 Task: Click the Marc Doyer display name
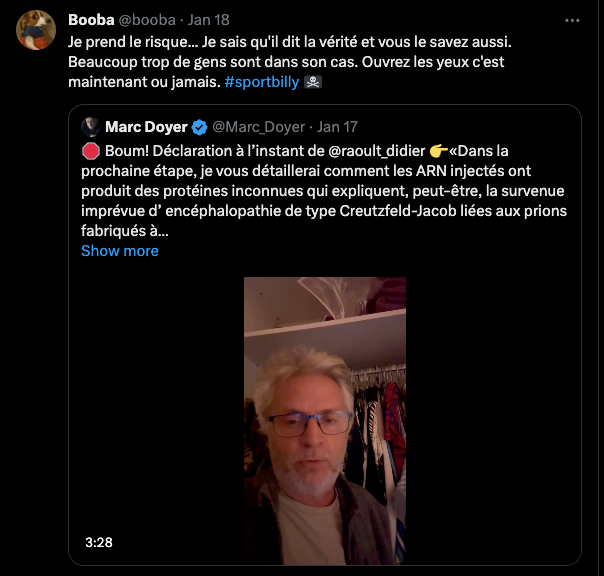tap(146, 127)
